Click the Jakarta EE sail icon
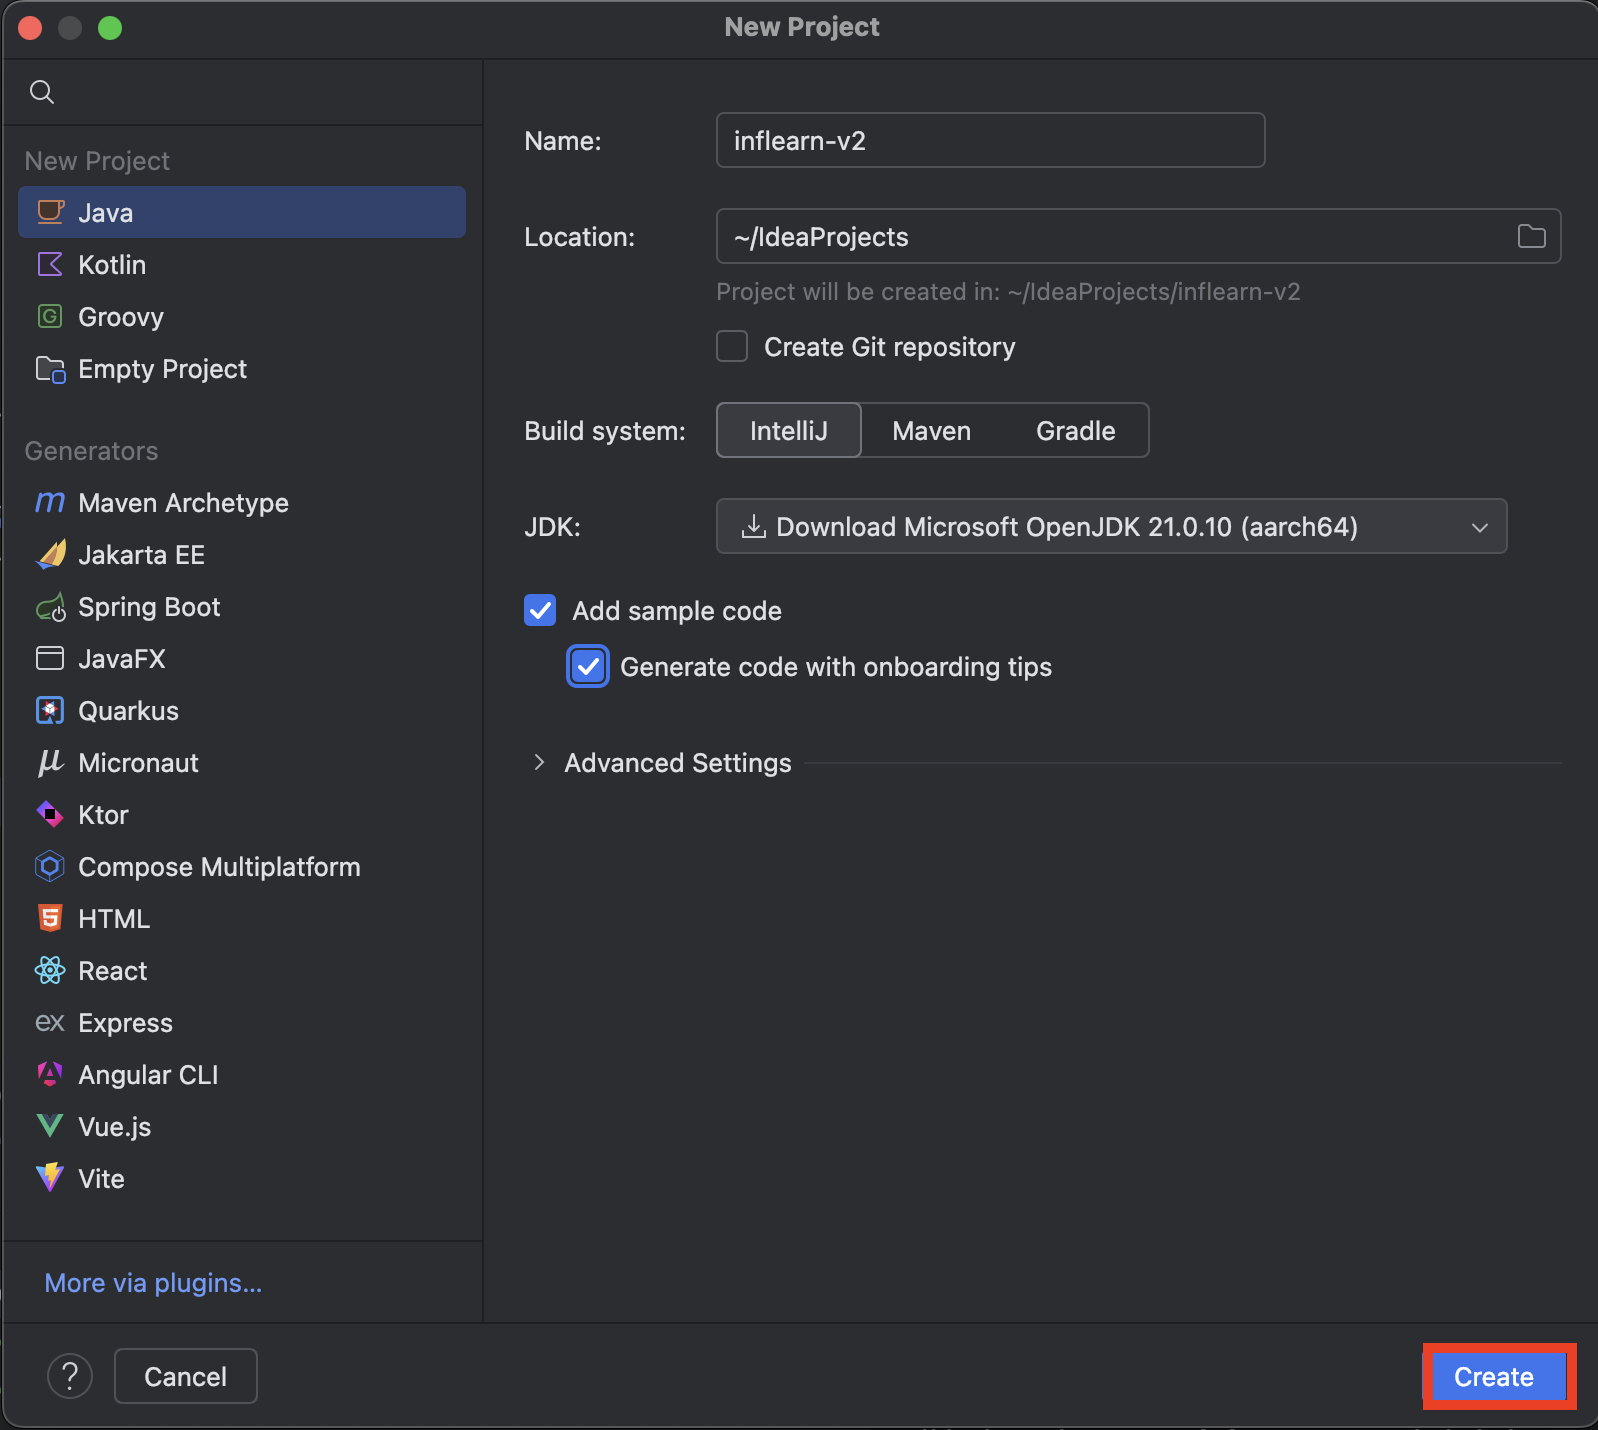The height and width of the screenshot is (1430, 1598). (x=50, y=554)
